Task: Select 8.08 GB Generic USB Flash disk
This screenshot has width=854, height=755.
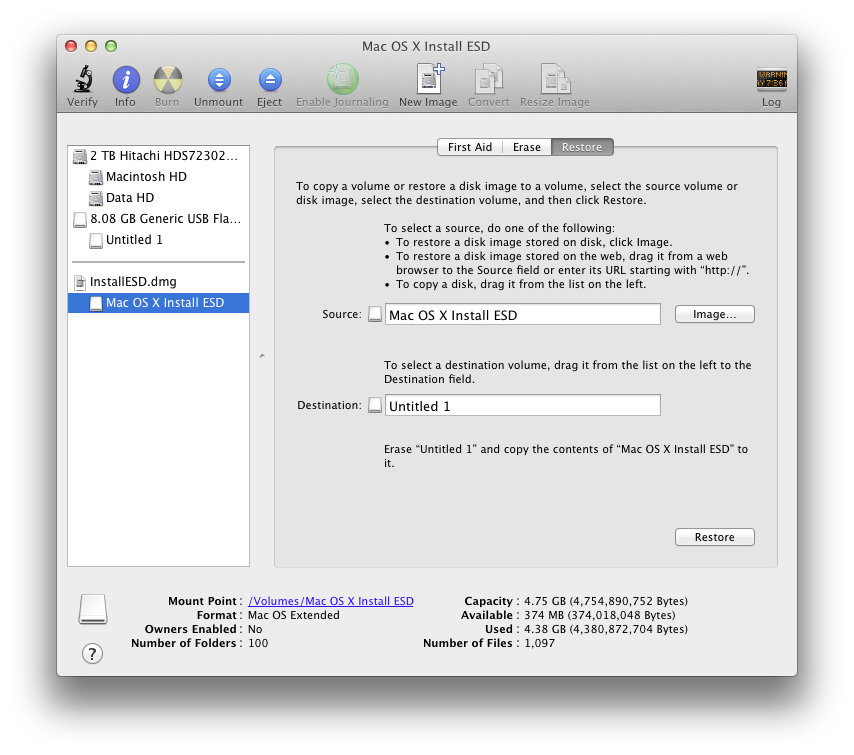Action: tap(158, 218)
